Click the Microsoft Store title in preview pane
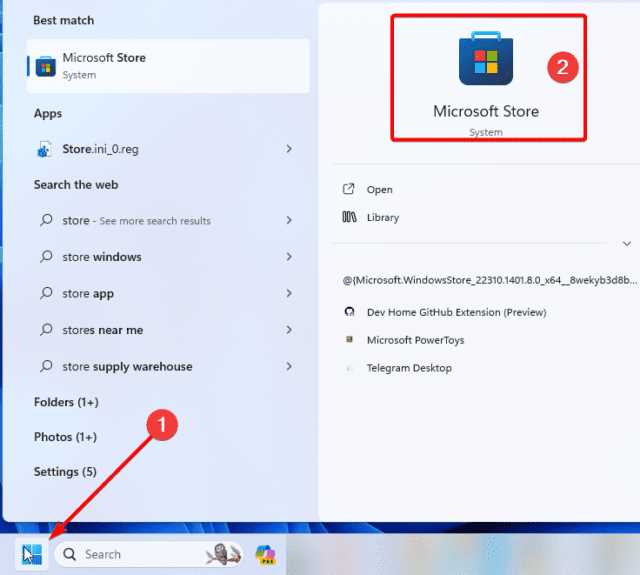Screen dimensions: 640x575 pos(486,111)
